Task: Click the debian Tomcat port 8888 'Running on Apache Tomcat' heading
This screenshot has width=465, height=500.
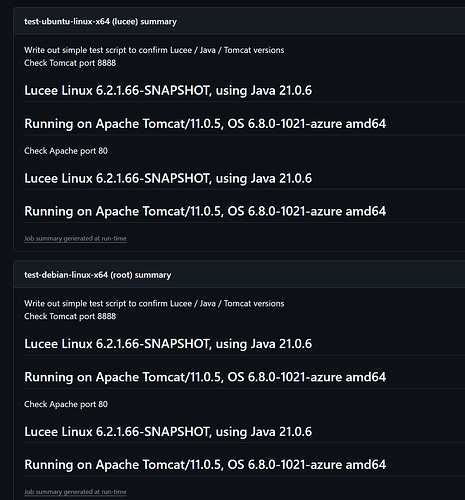Action: click(205, 377)
